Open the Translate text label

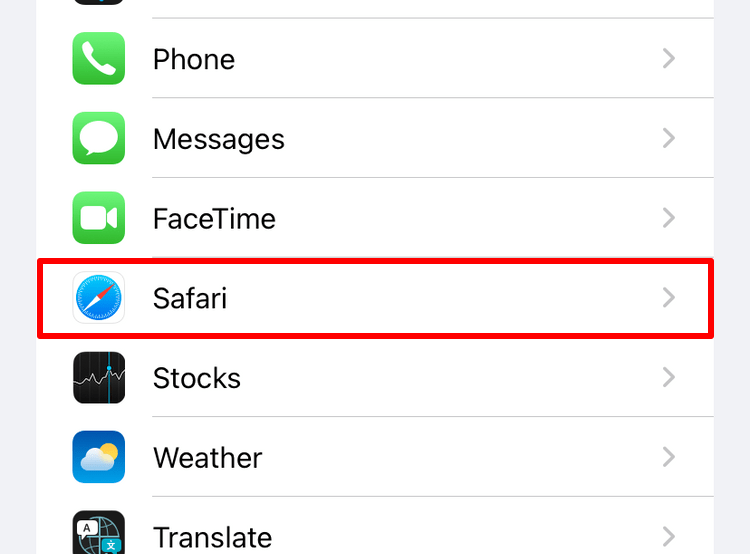(x=212, y=538)
